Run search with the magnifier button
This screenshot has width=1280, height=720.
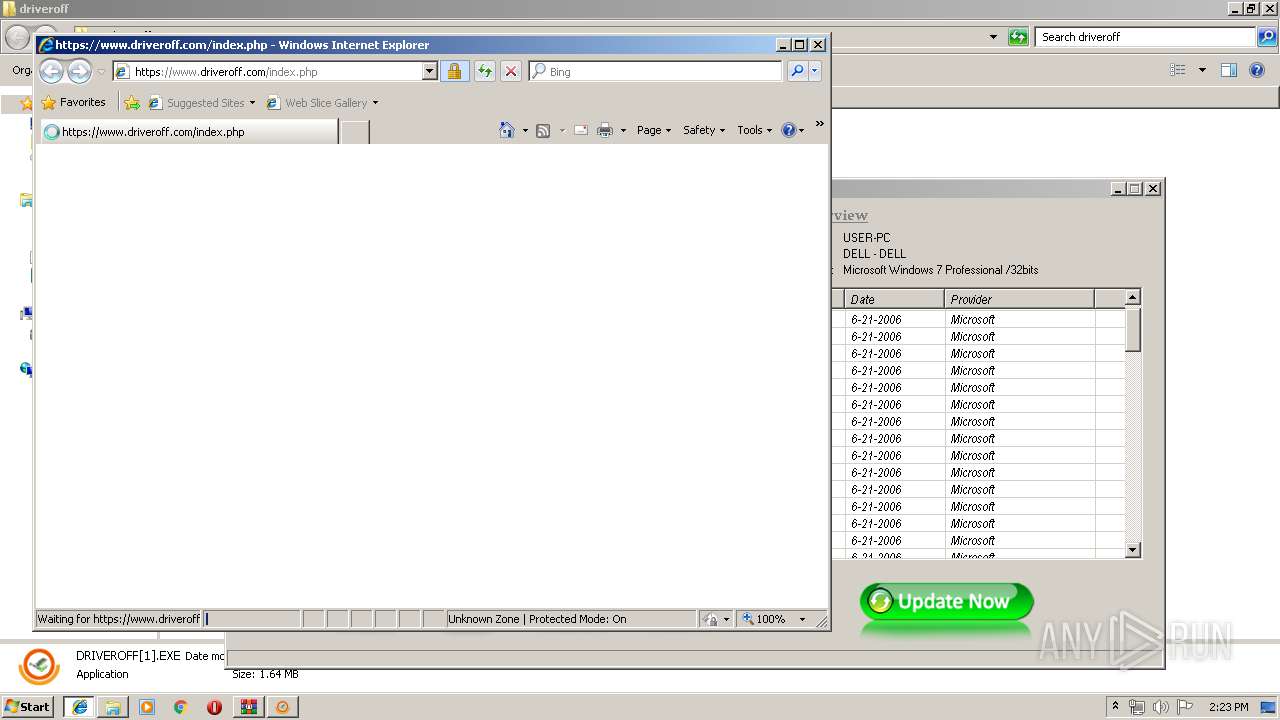point(797,72)
